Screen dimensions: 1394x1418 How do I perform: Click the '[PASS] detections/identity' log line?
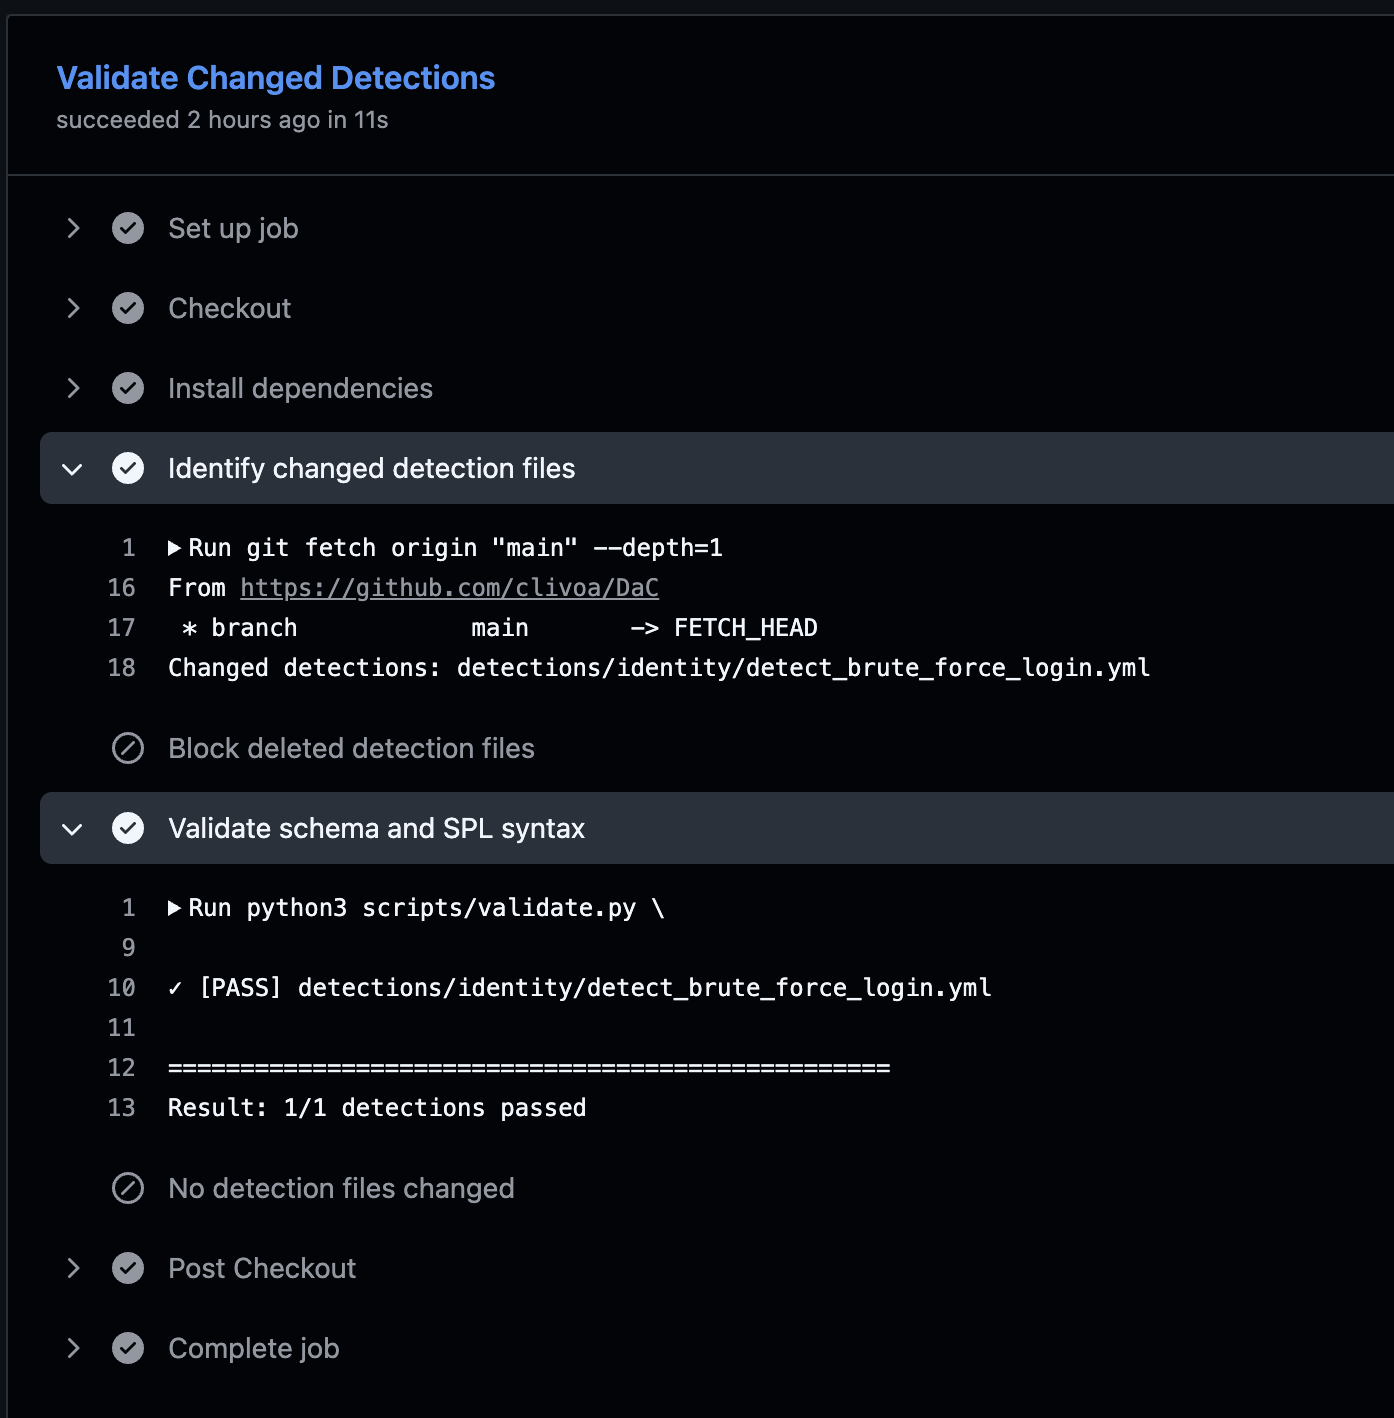[580, 988]
